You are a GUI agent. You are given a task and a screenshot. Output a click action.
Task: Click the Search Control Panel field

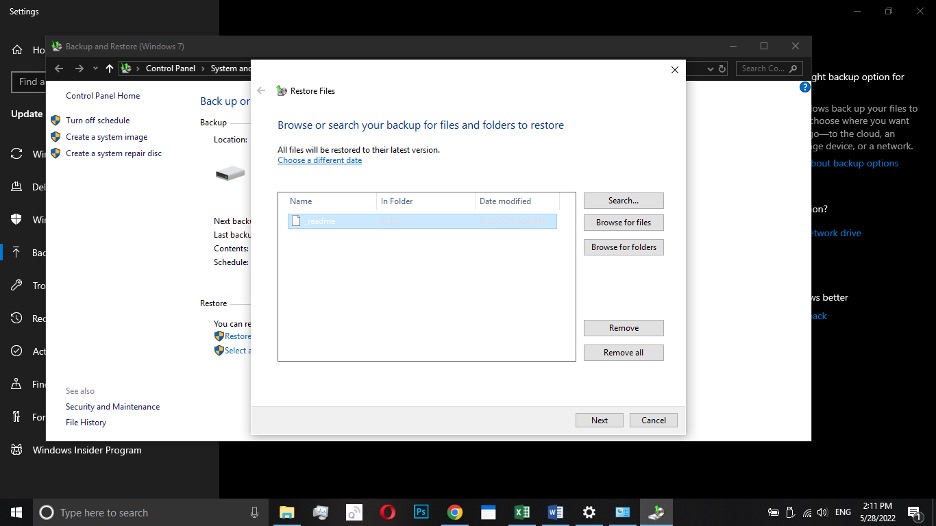click(x=769, y=69)
